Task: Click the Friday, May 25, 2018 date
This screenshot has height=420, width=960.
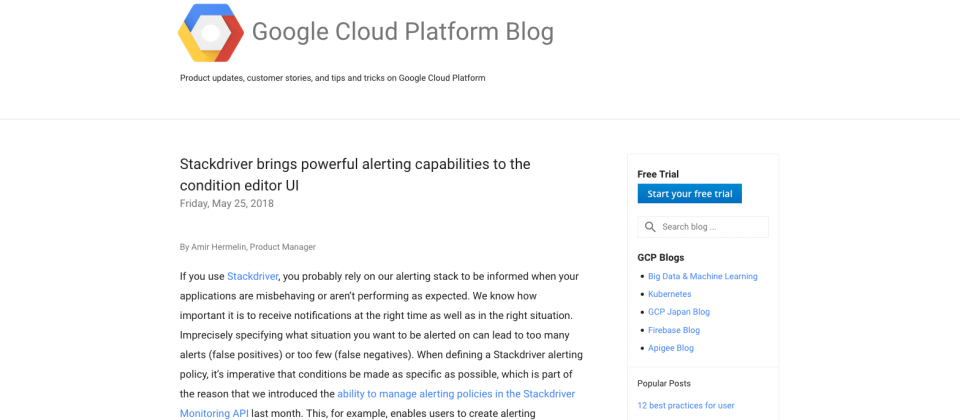Action: coord(226,203)
